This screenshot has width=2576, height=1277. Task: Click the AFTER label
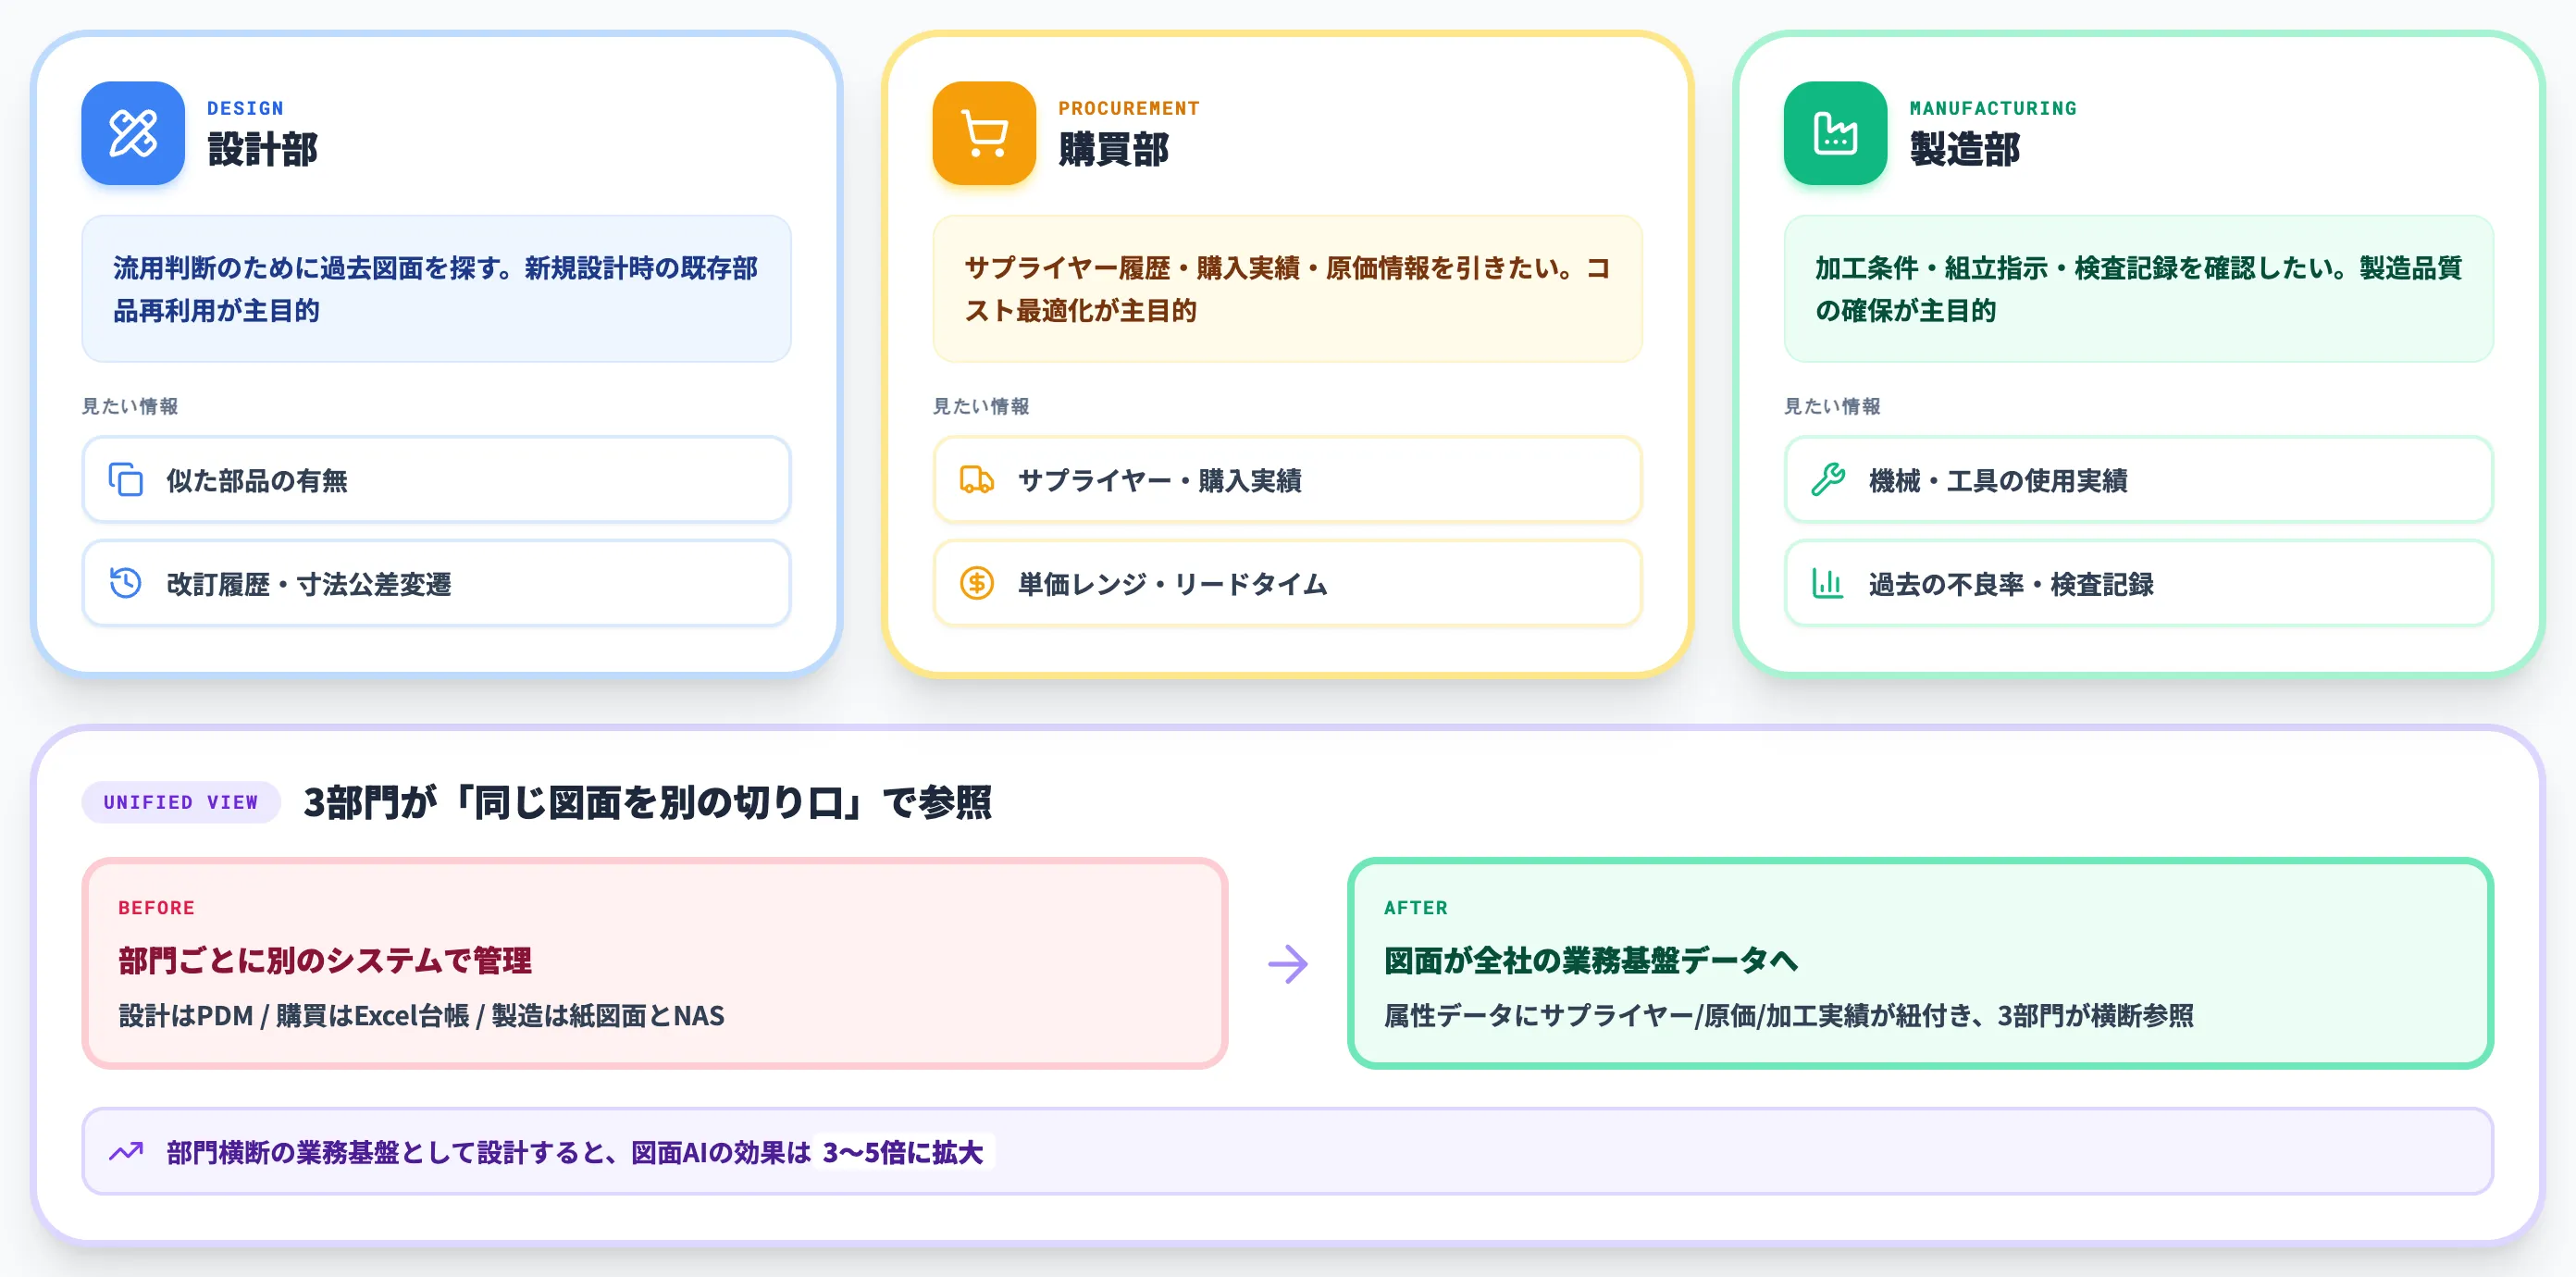(1416, 908)
